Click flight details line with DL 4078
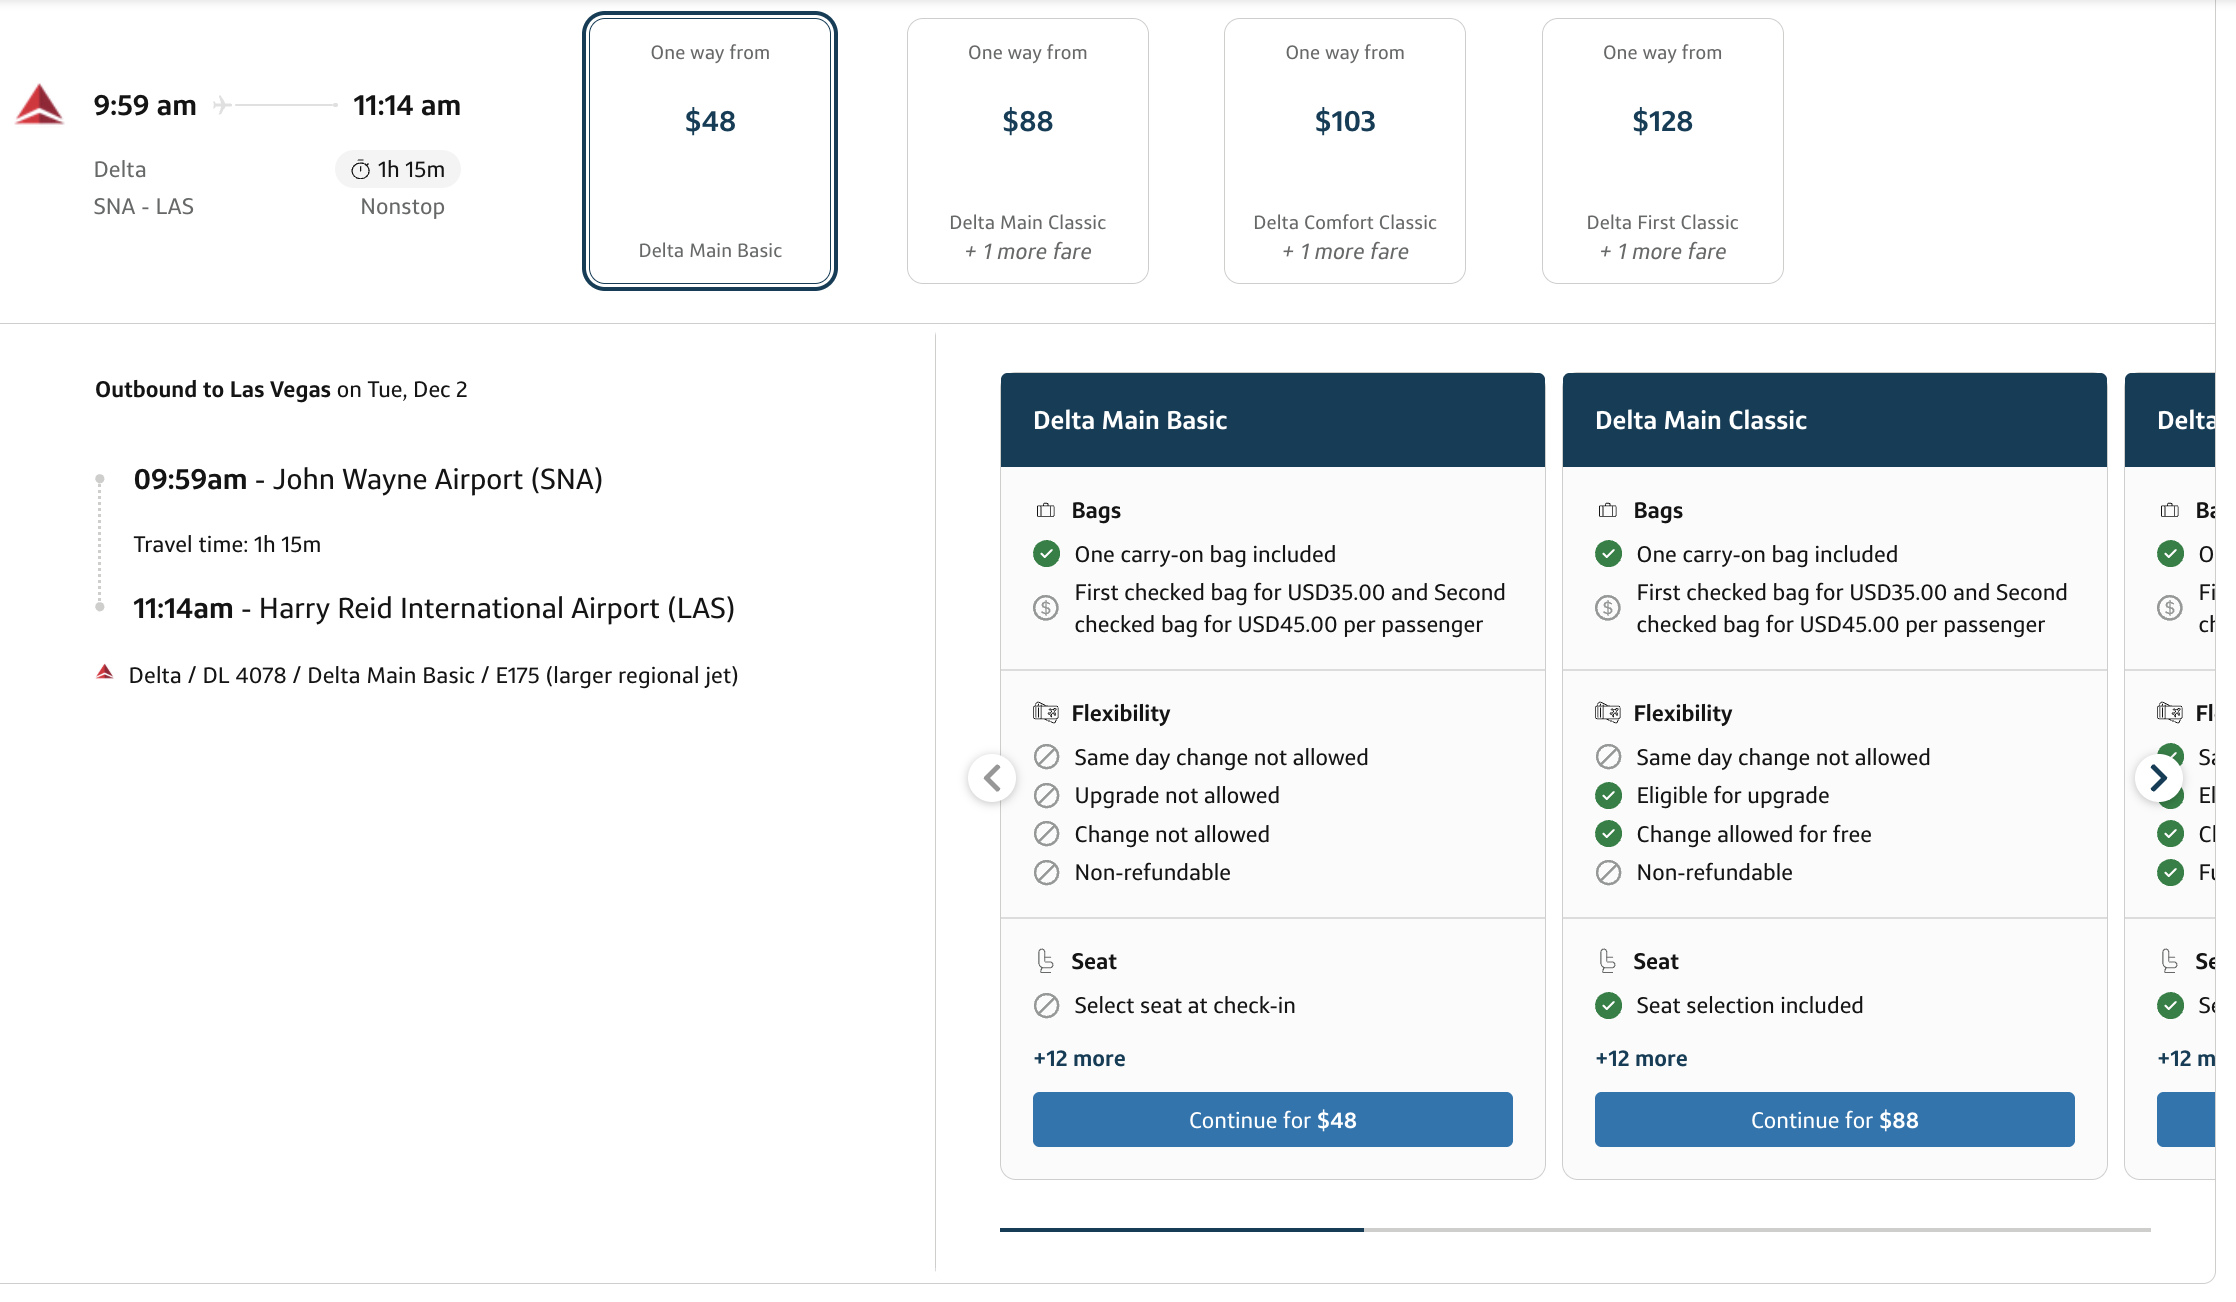The height and width of the screenshot is (1302, 2236). [x=433, y=676]
